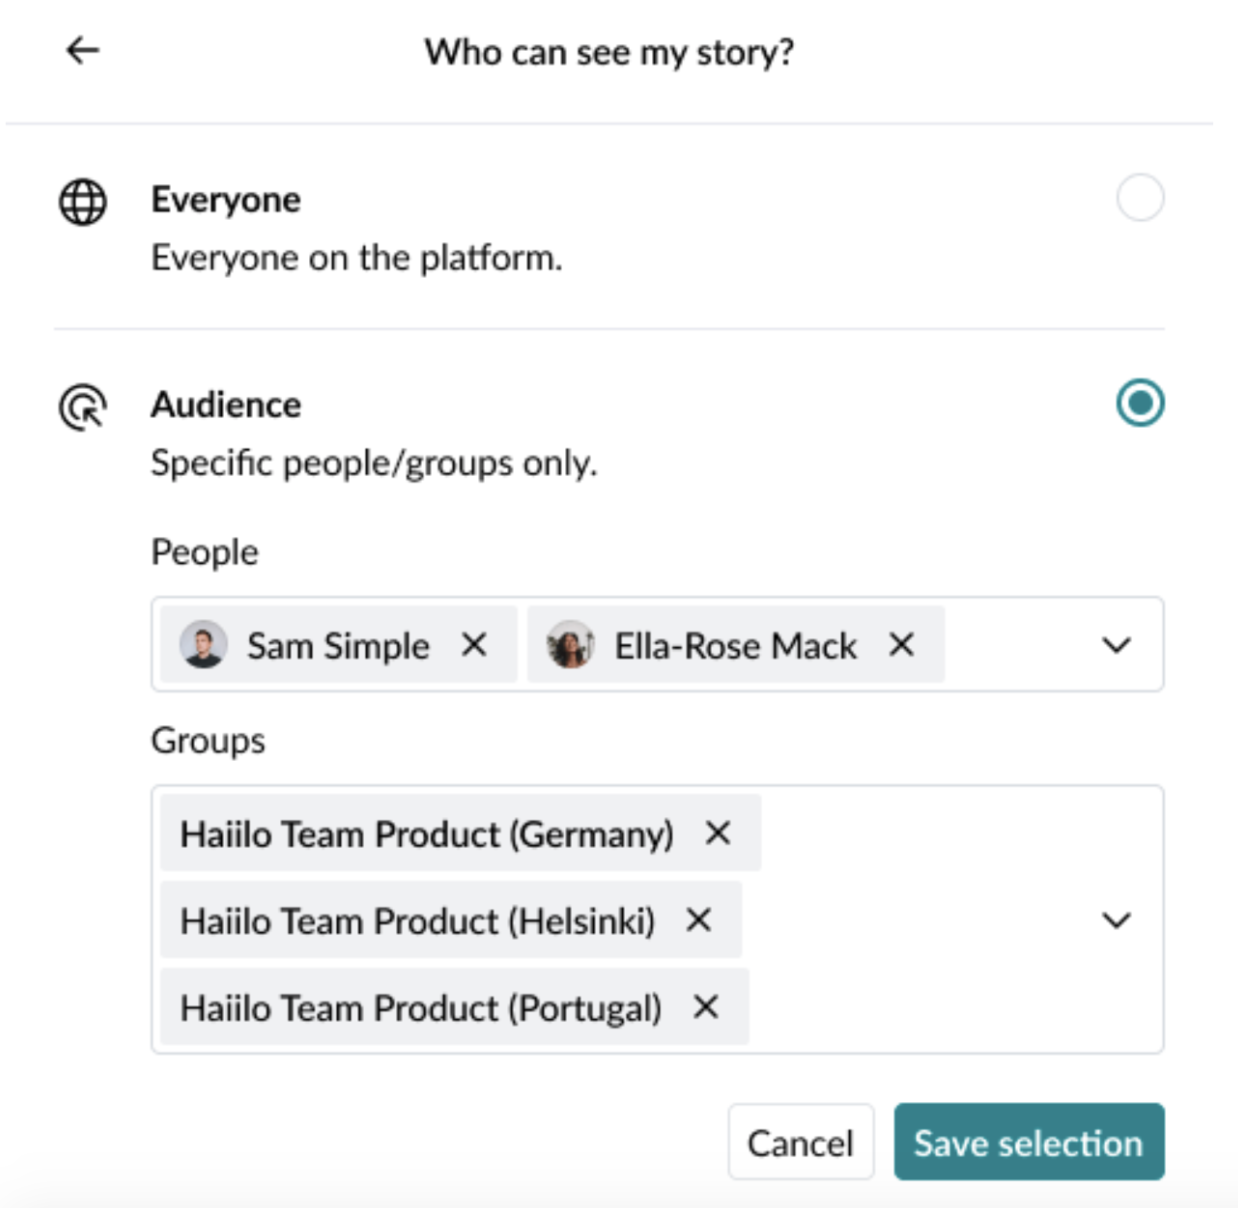Remove Ella-Rose Mack from People

[901, 645]
